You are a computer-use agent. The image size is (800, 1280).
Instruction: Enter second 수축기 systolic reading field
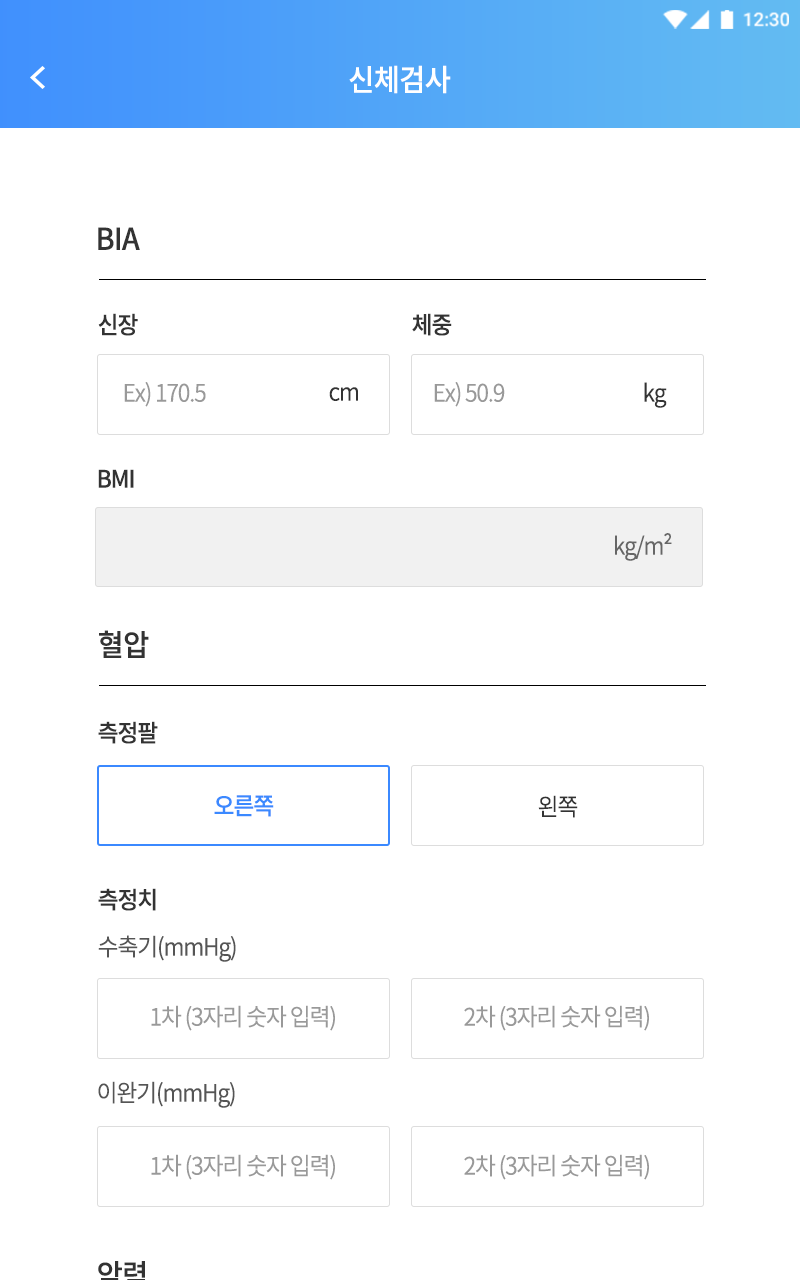[557, 1018]
